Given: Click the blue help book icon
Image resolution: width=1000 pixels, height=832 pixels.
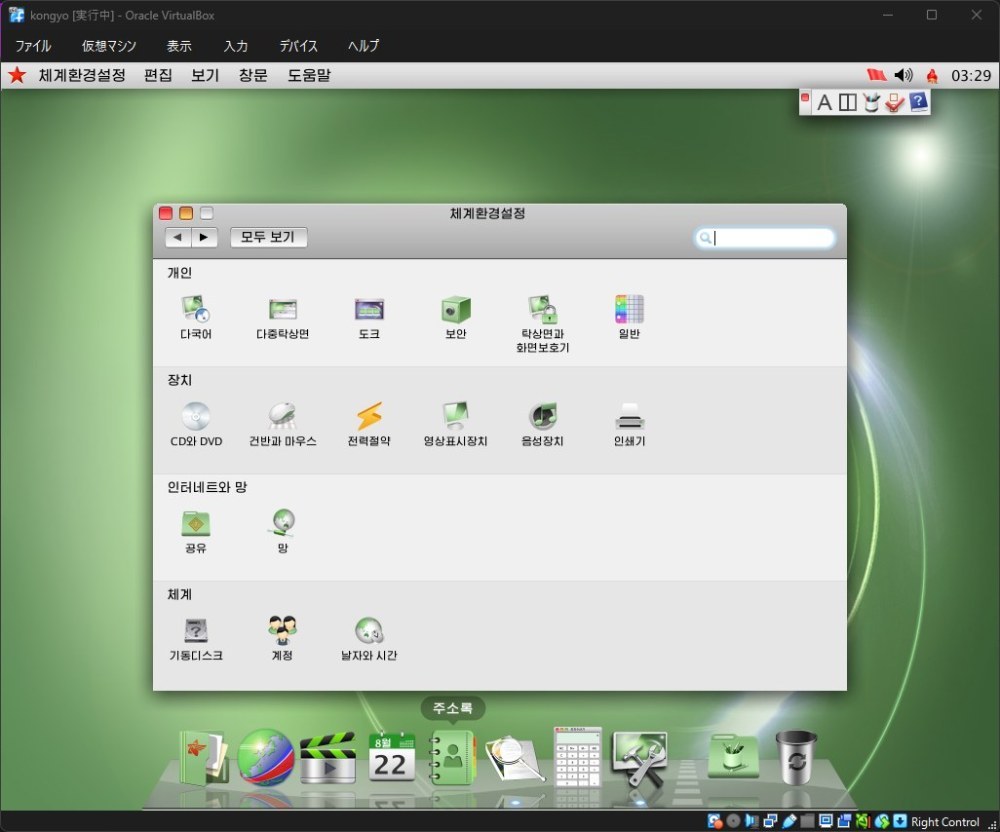Looking at the screenshot, I should tap(918, 102).
